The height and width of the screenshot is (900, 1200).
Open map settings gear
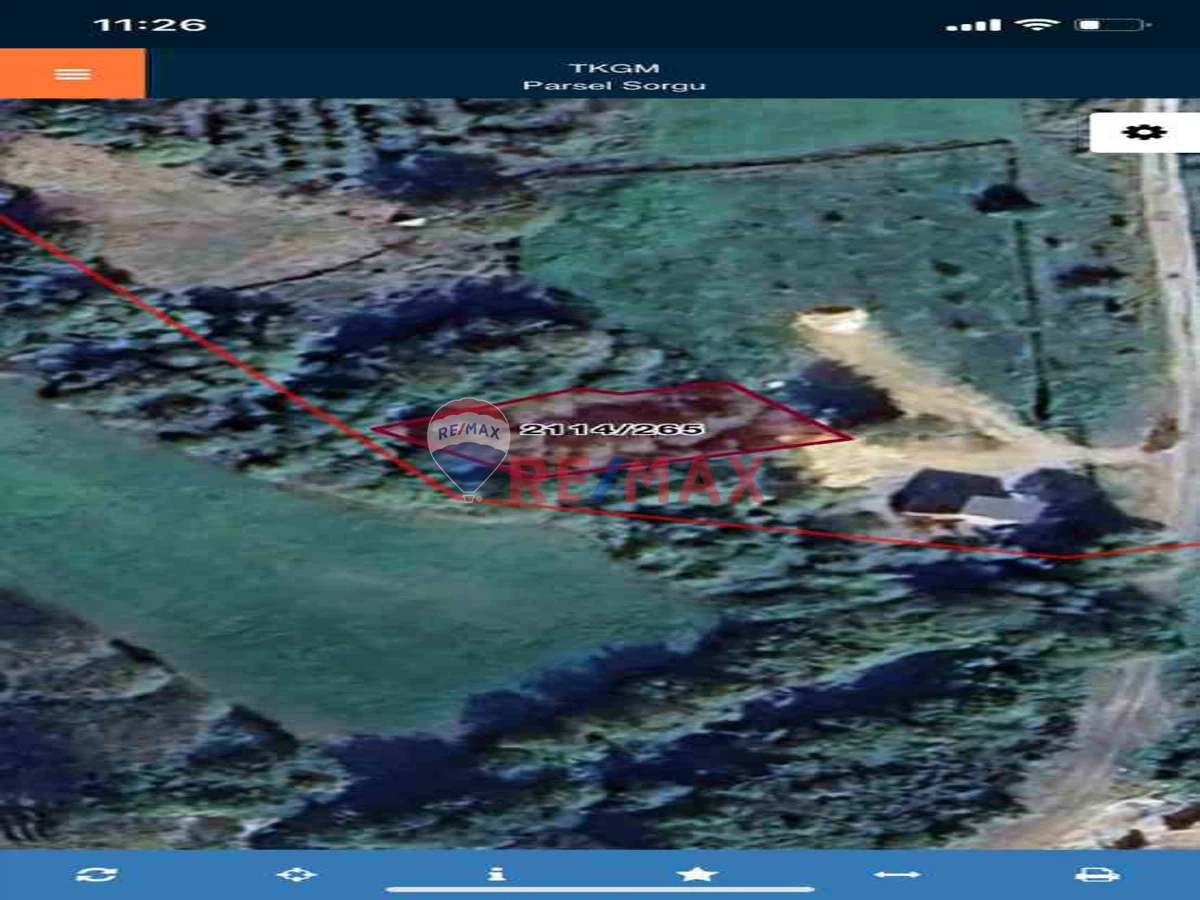pos(1145,132)
